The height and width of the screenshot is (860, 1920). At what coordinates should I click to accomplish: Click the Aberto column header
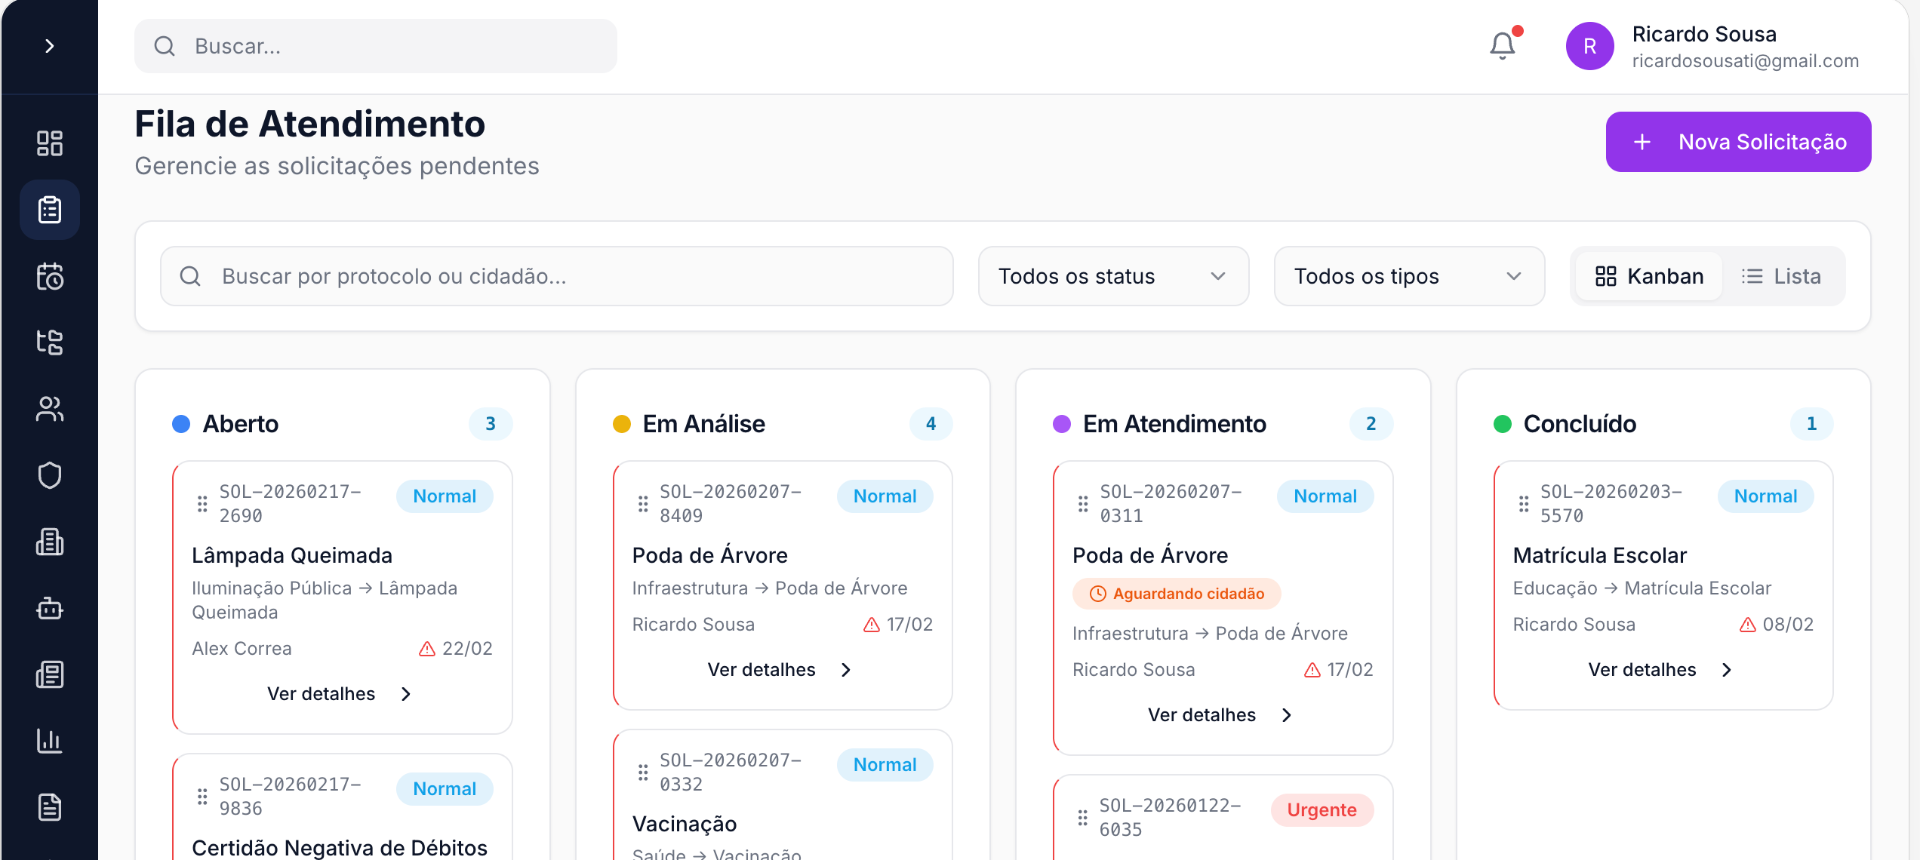coord(240,424)
